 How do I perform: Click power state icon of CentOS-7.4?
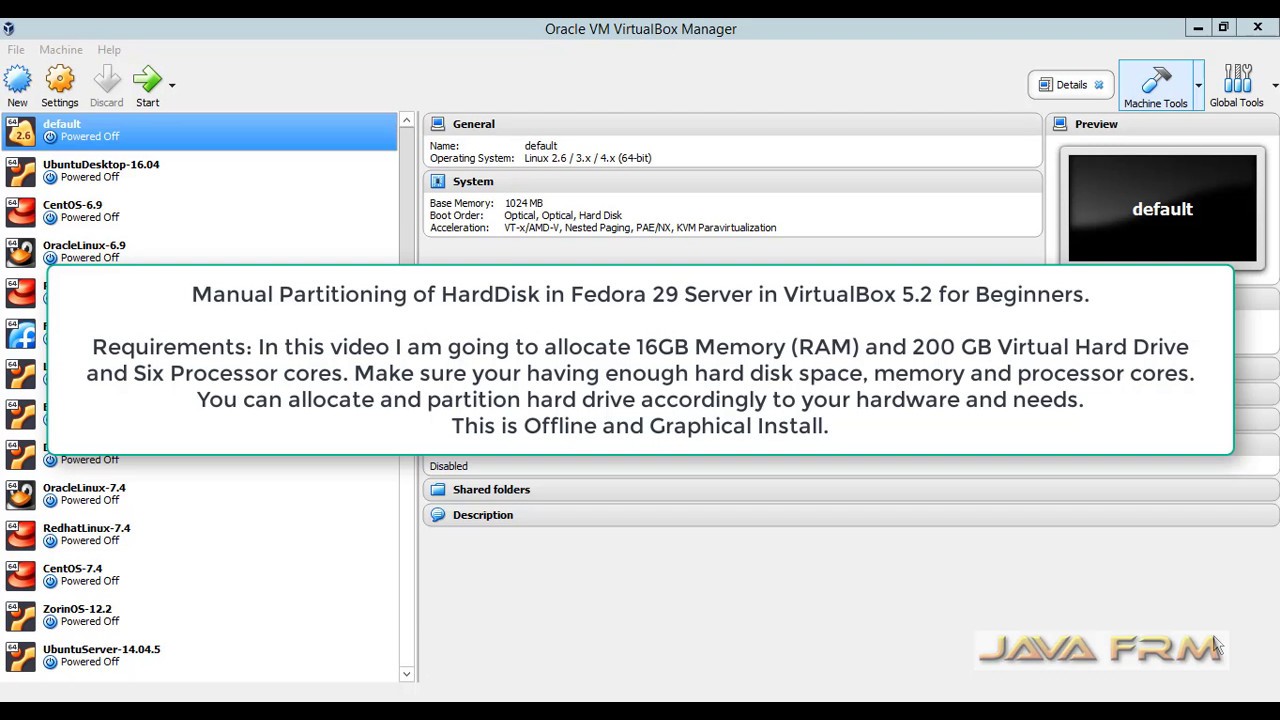pyautogui.click(x=50, y=581)
